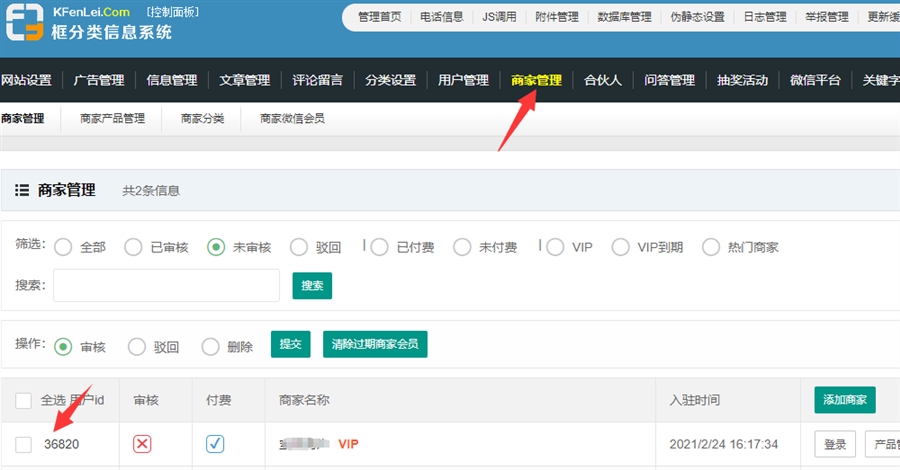Check the box for user 36820
900x470 pixels.
click(24, 444)
